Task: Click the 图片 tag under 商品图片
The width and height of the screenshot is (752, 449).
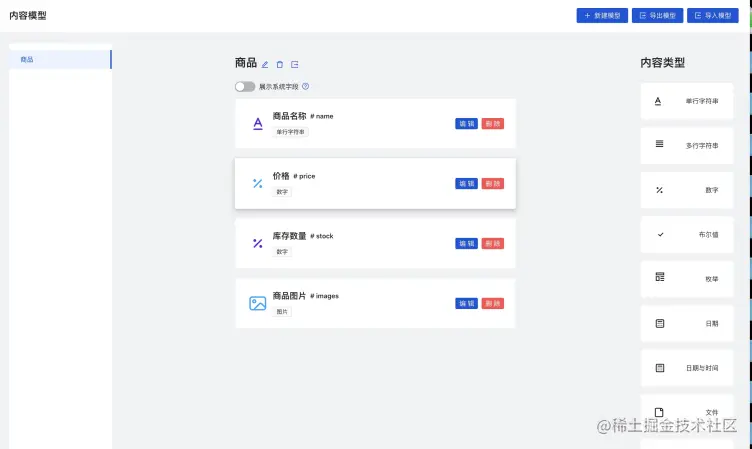Action: click(282, 312)
